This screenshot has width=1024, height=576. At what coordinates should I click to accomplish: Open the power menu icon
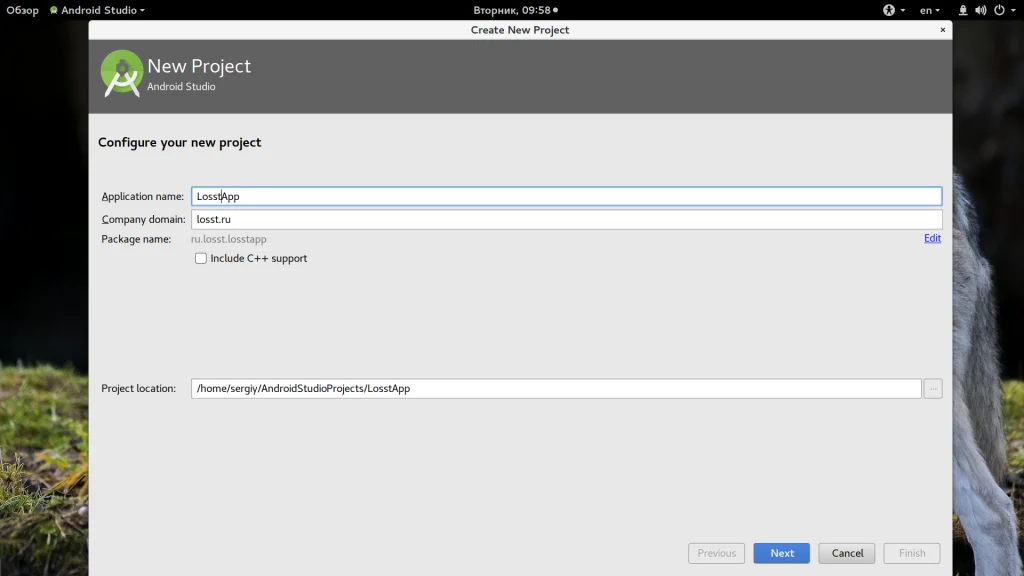(x=999, y=10)
